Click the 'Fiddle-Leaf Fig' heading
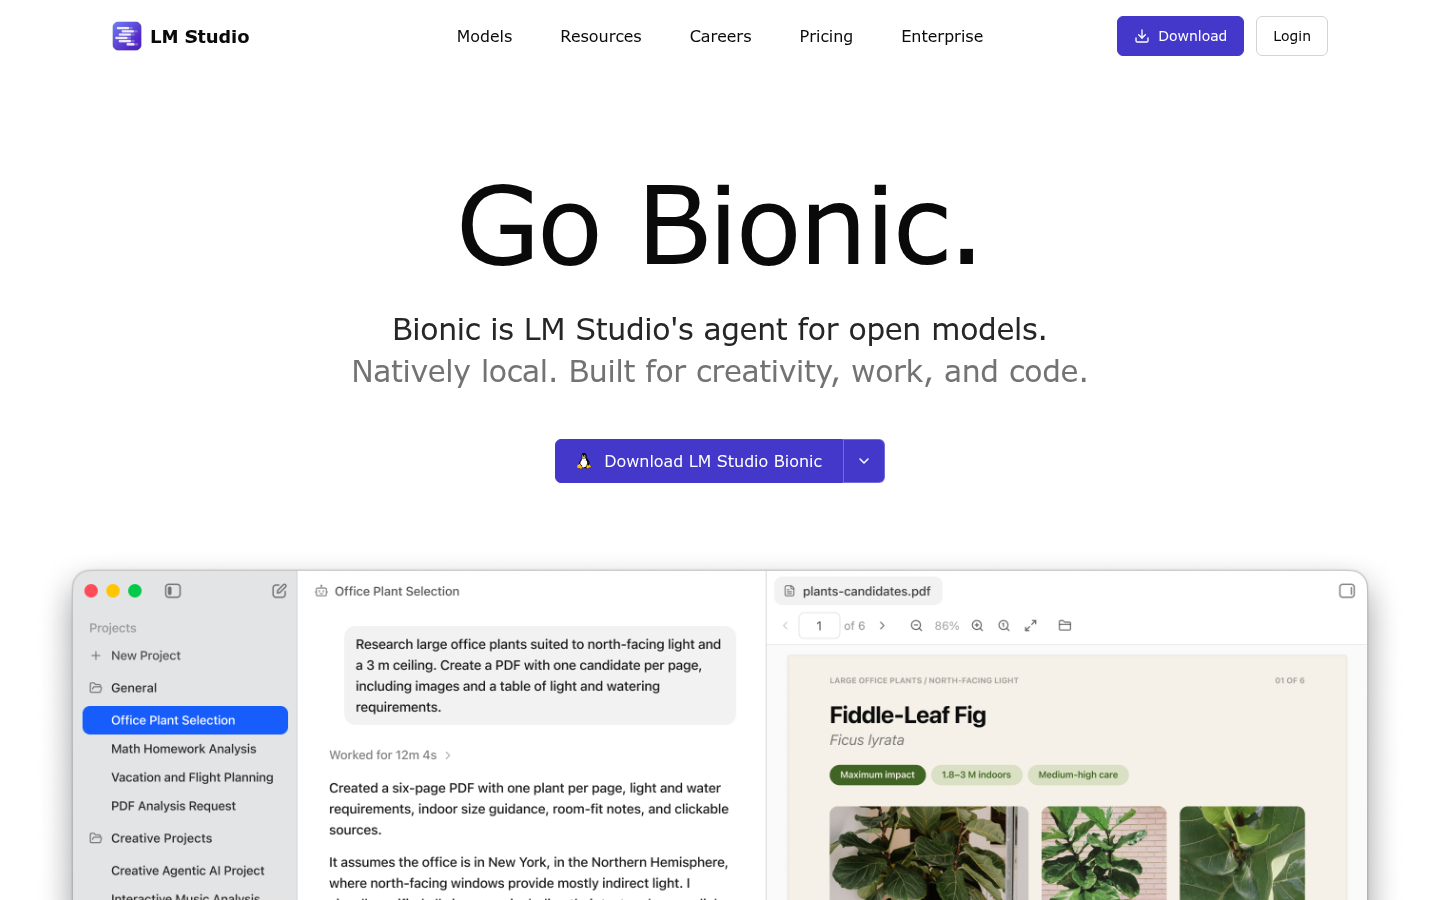The height and width of the screenshot is (900, 1440). coord(908,715)
